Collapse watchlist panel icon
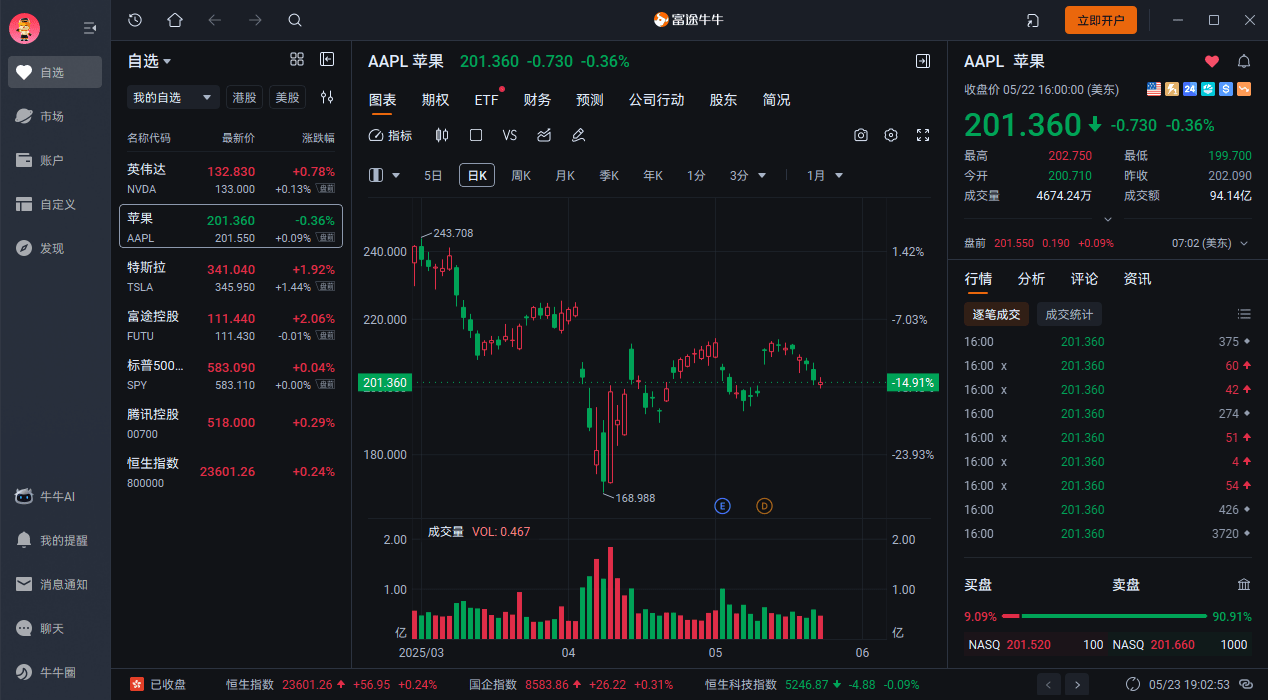1268x700 pixels. pyautogui.click(x=327, y=60)
